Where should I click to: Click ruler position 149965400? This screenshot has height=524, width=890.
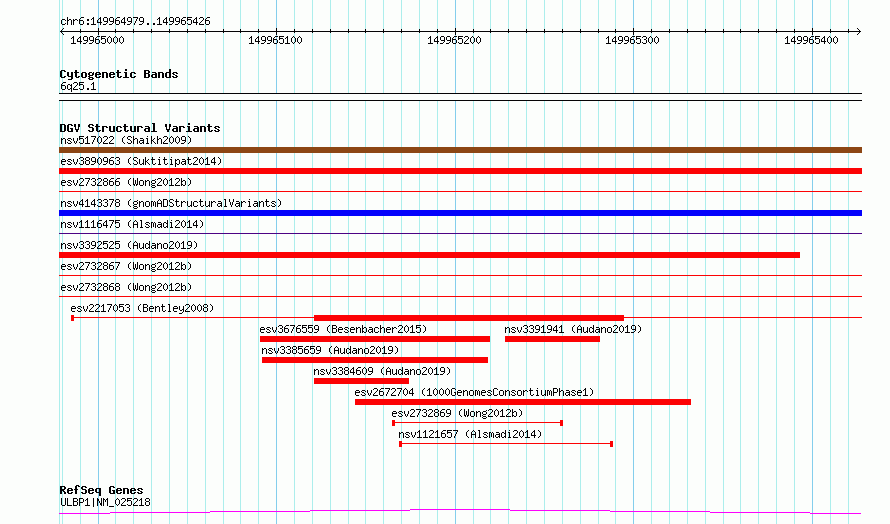click(811, 40)
